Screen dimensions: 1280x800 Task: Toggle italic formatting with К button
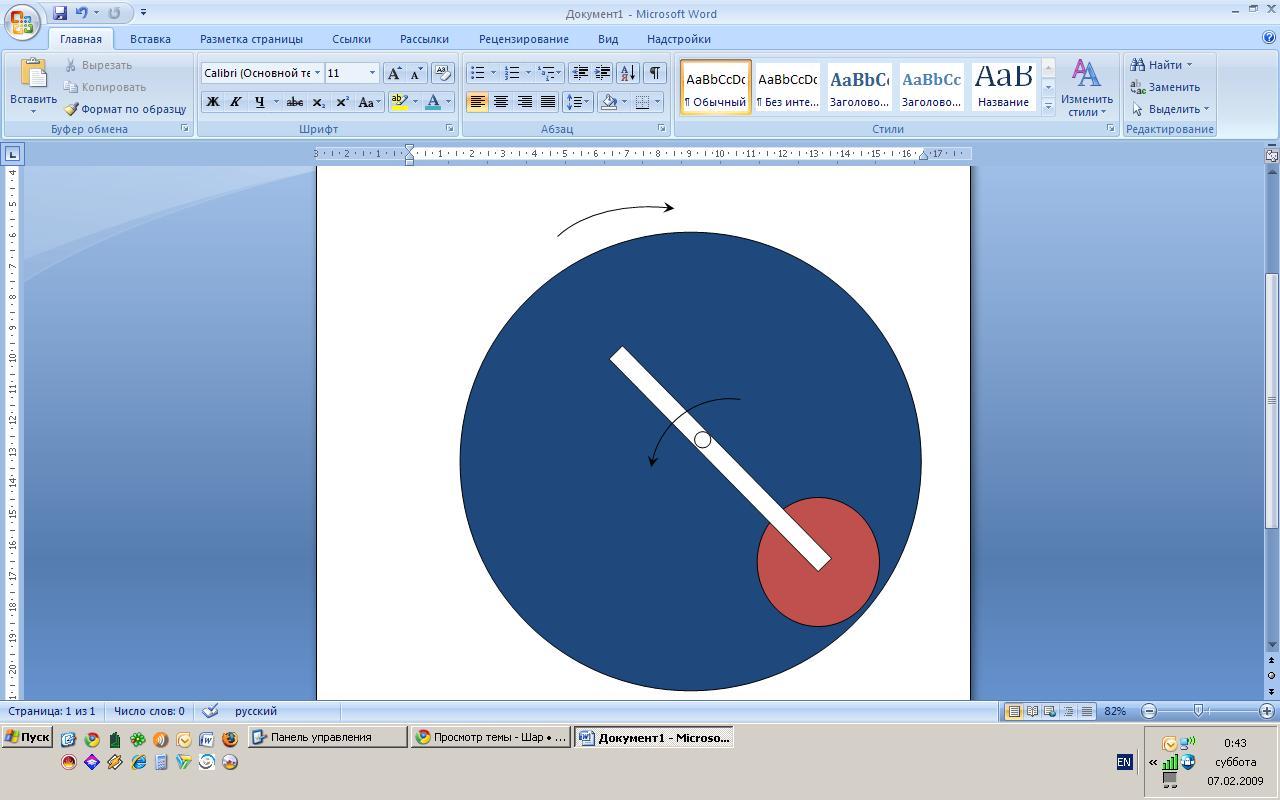235,102
